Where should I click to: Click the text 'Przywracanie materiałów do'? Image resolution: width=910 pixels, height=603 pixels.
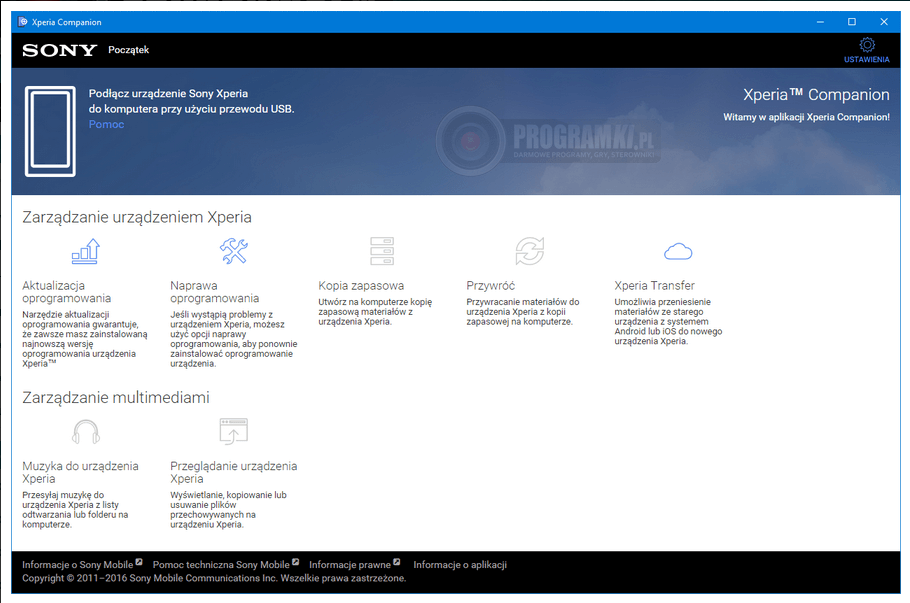click(522, 302)
